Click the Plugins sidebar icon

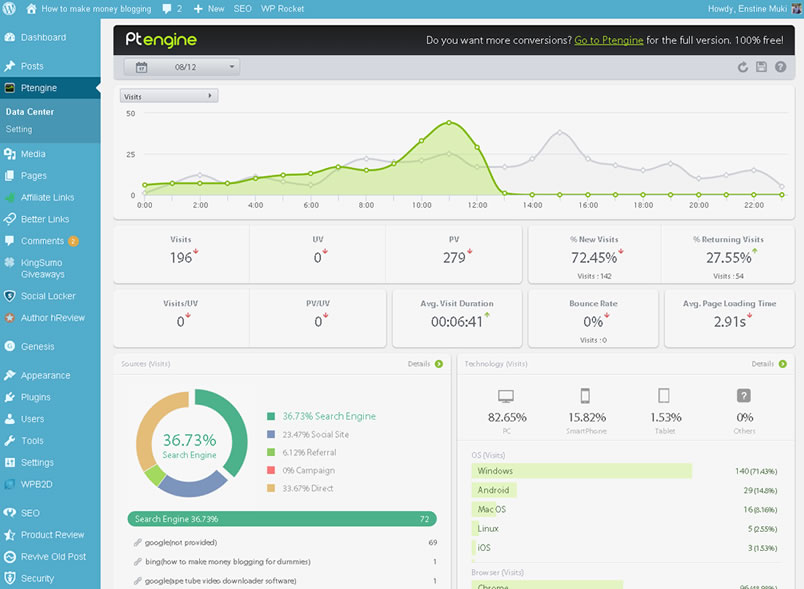click(9, 397)
